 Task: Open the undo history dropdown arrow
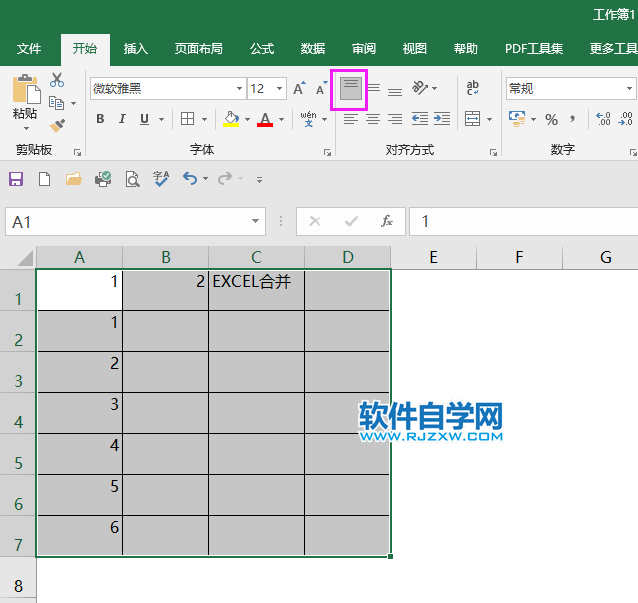click(205, 179)
